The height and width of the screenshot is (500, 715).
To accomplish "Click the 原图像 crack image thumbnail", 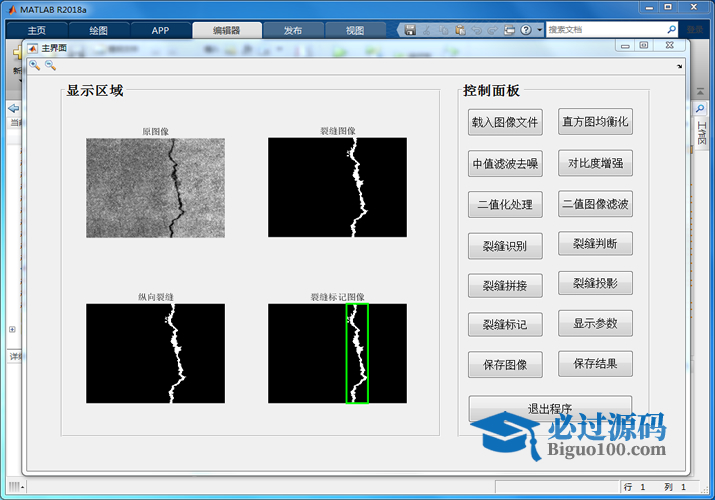I will (155, 187).
